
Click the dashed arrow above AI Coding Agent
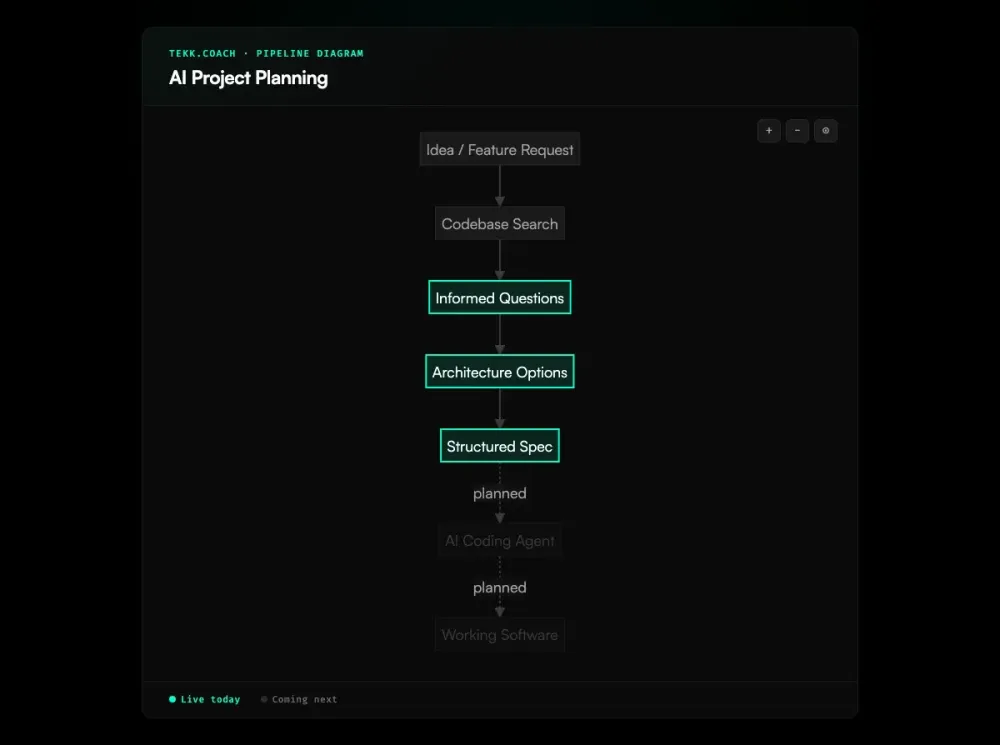tap(499, 514)
